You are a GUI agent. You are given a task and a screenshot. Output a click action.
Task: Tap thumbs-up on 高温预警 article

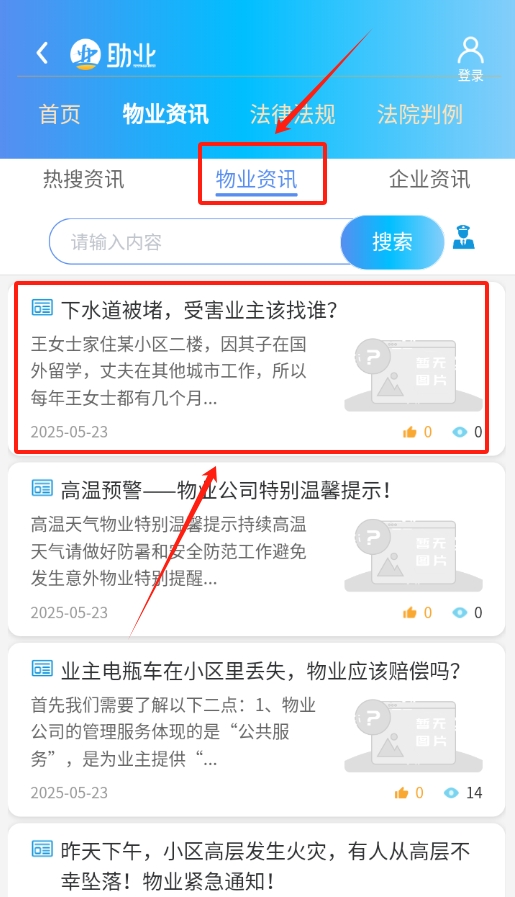tap(410, 613)
